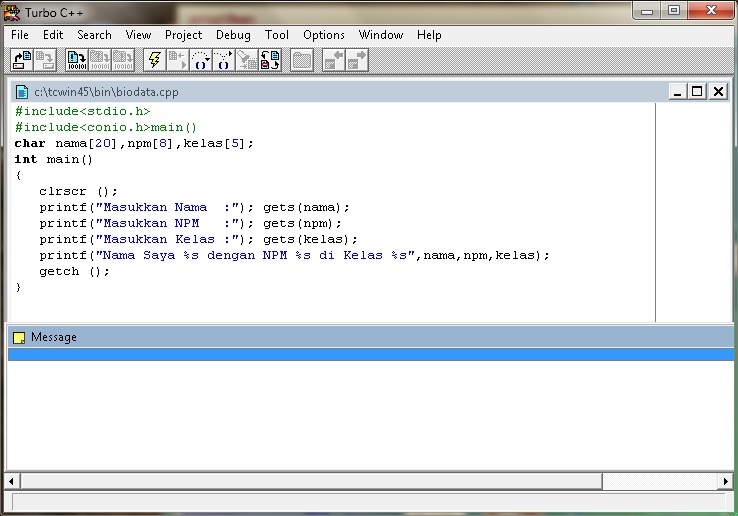Click the #include<conio.h>main() line

coord(105,127)
